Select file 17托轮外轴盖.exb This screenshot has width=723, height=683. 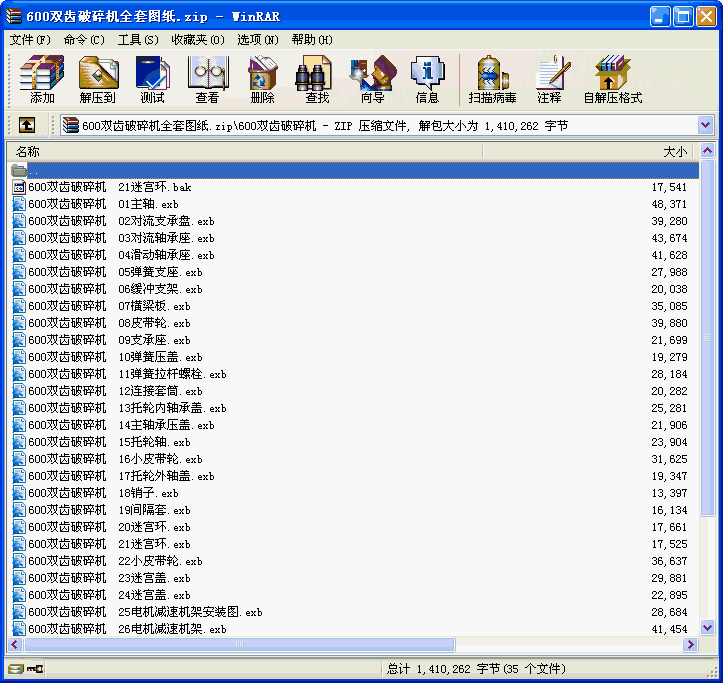[x=121, y=476]
